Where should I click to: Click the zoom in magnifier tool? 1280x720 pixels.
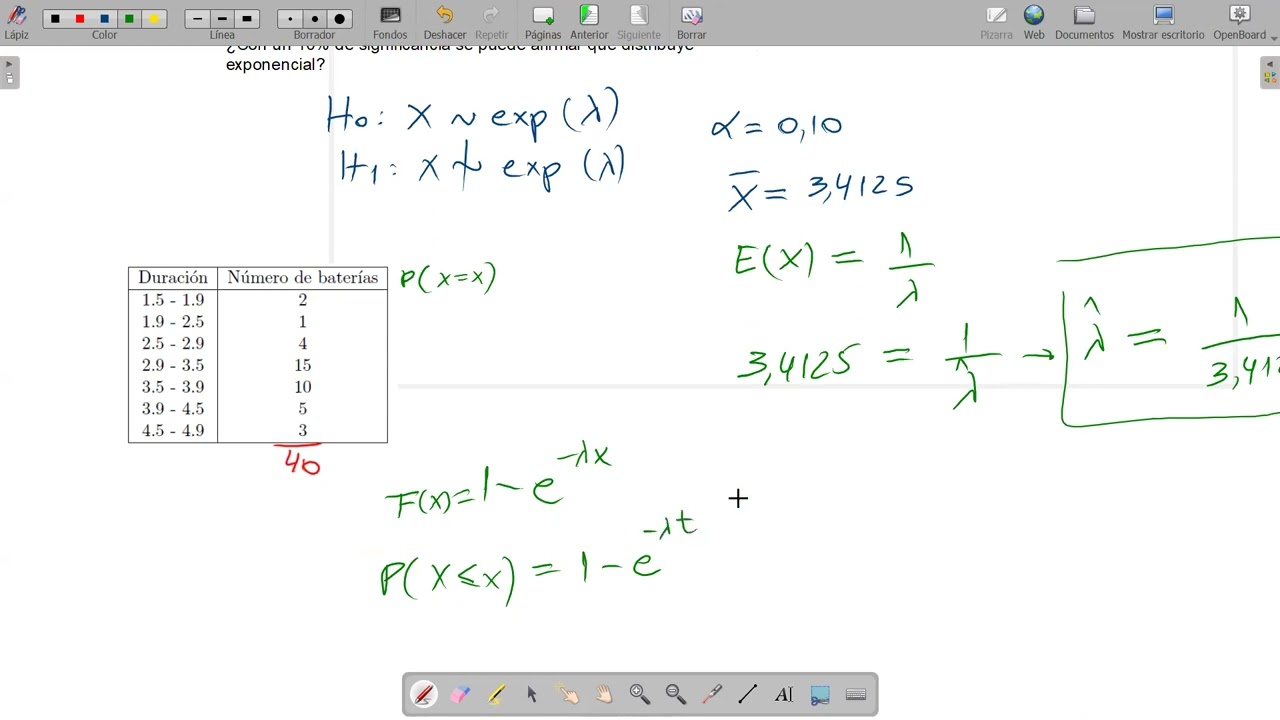pos(640,694)
